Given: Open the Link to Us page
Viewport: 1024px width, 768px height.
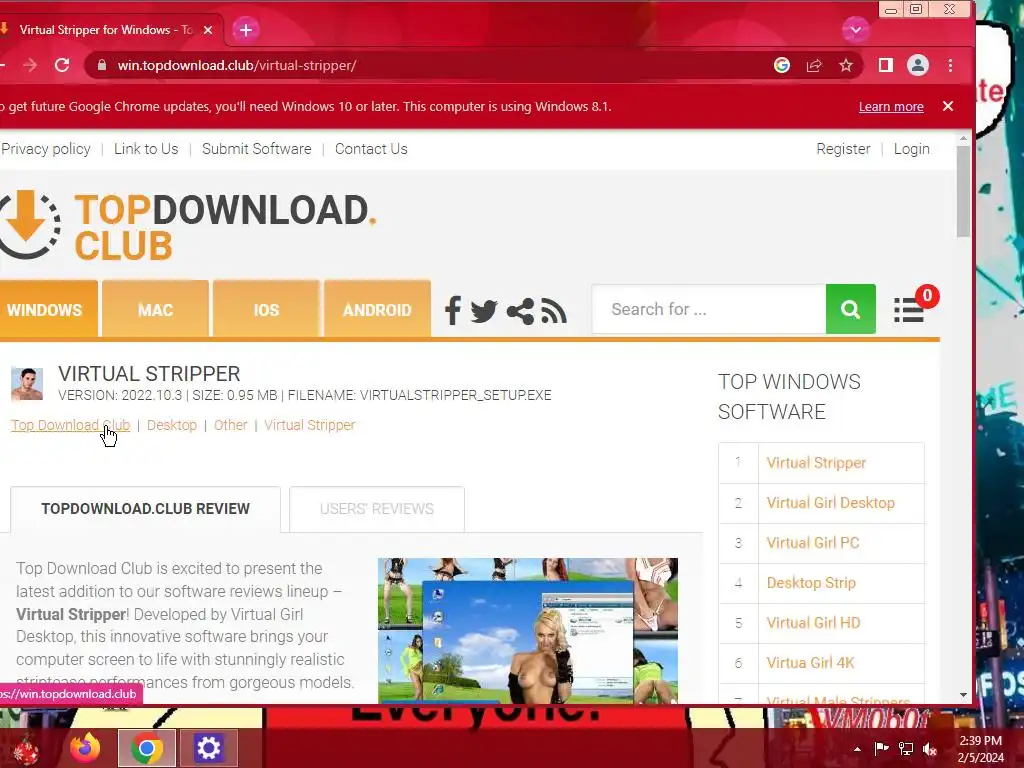Looking at the screenshot, I should 146,149.
